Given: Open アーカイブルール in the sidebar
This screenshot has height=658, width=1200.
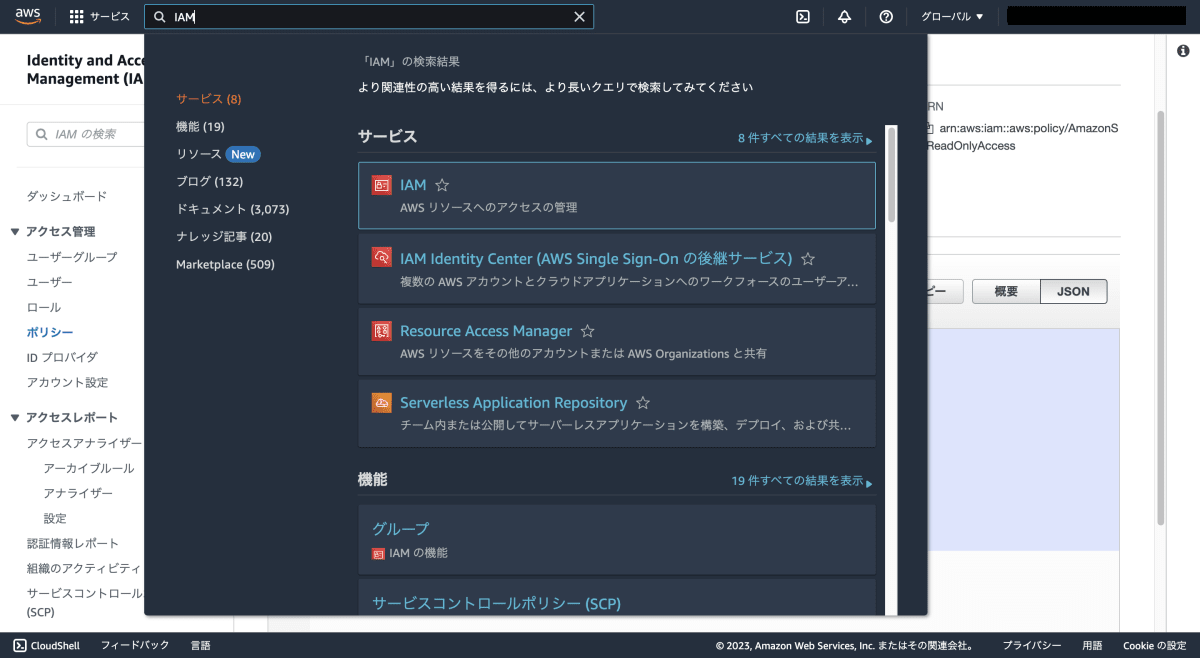Looking at the screenshot, I should point(89,468).
